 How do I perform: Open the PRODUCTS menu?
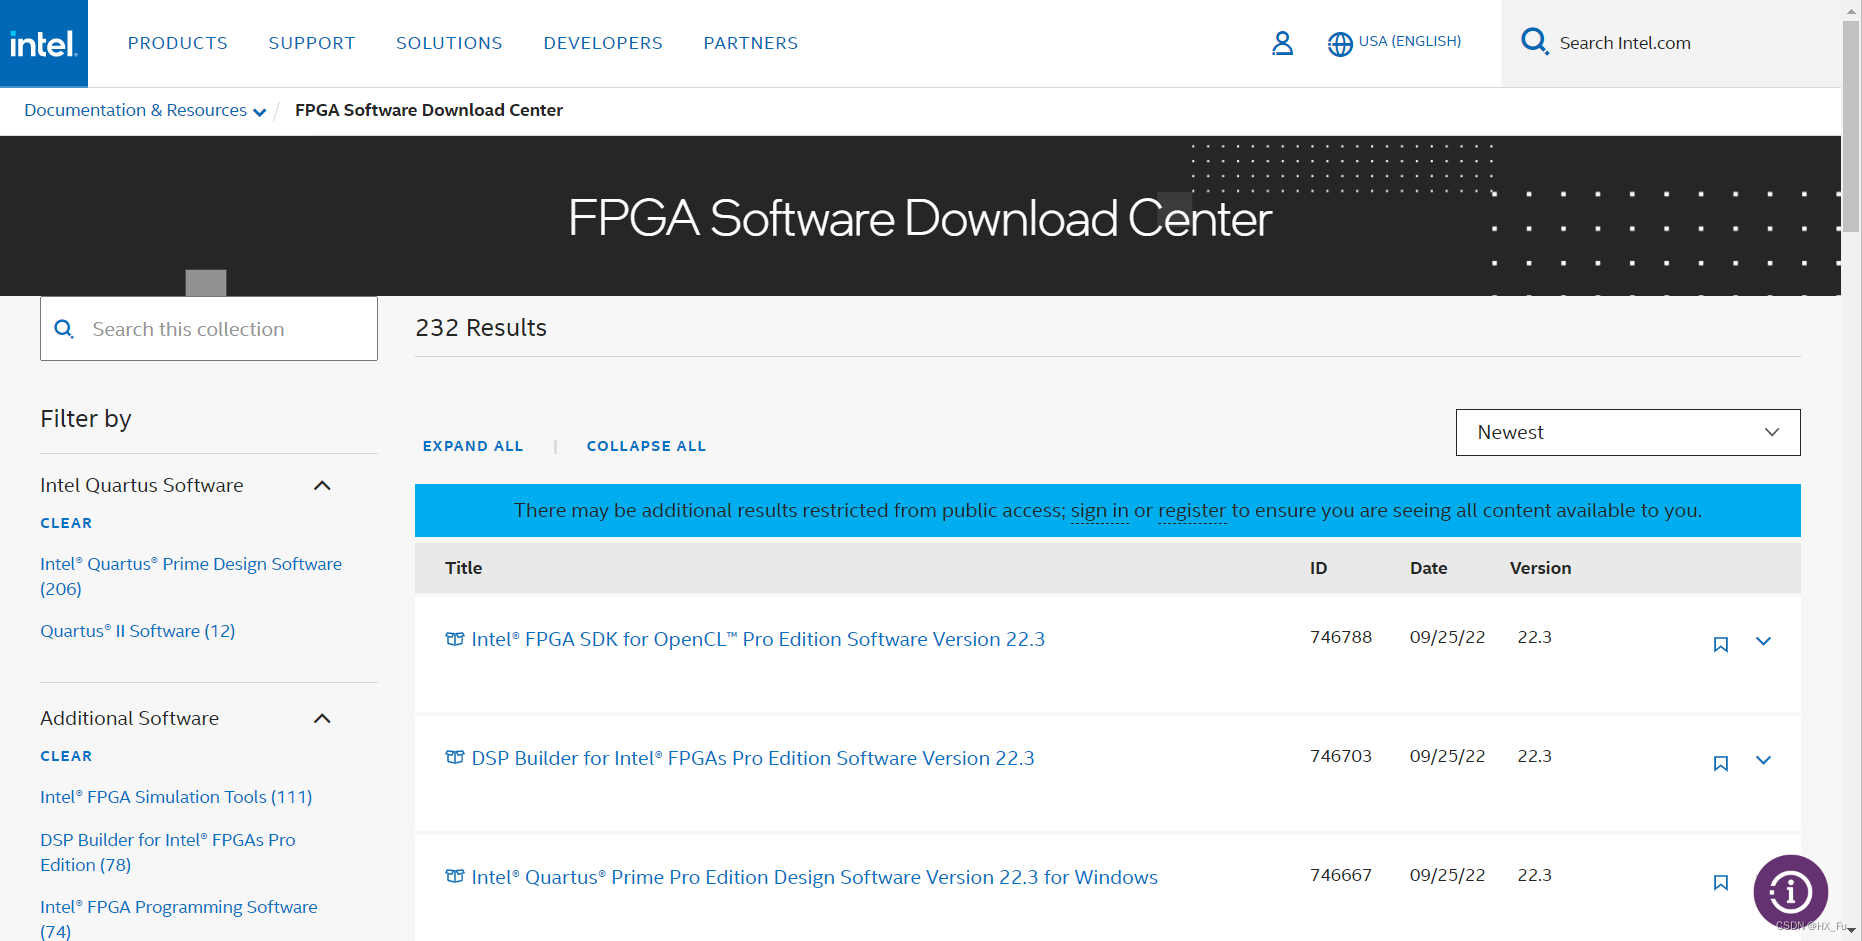[x=178, y=43]
